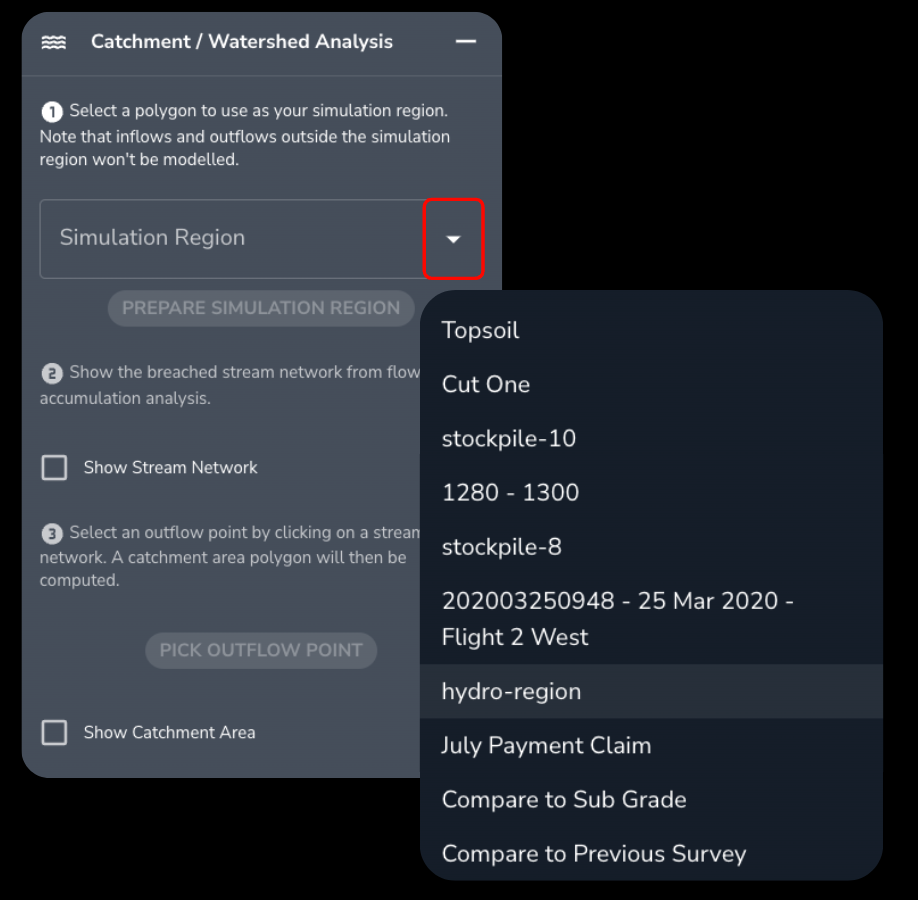
Task: Choose stockpile-8 from the list
Action: [502, 547]
